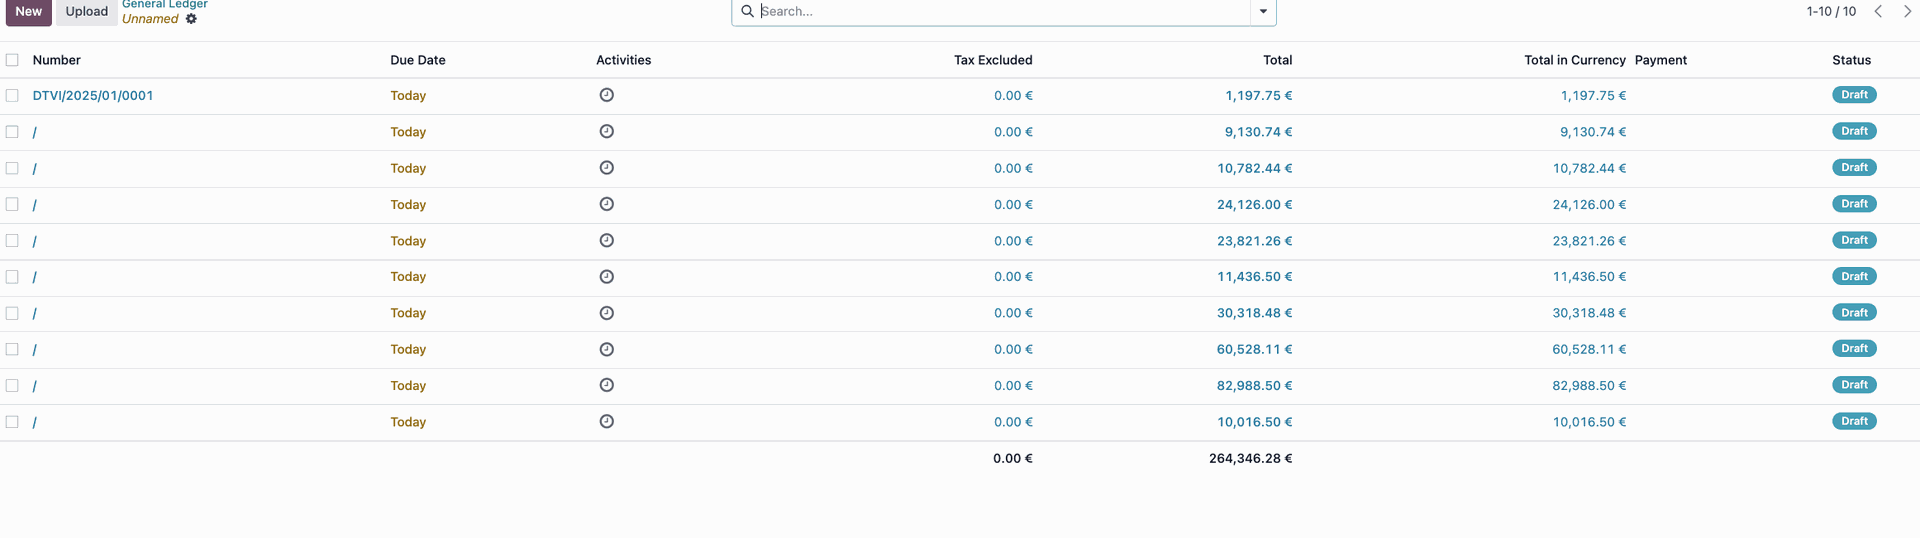
Task: Go to the previous page of records
Action: pyautogui.click(x=1878, y=11)
